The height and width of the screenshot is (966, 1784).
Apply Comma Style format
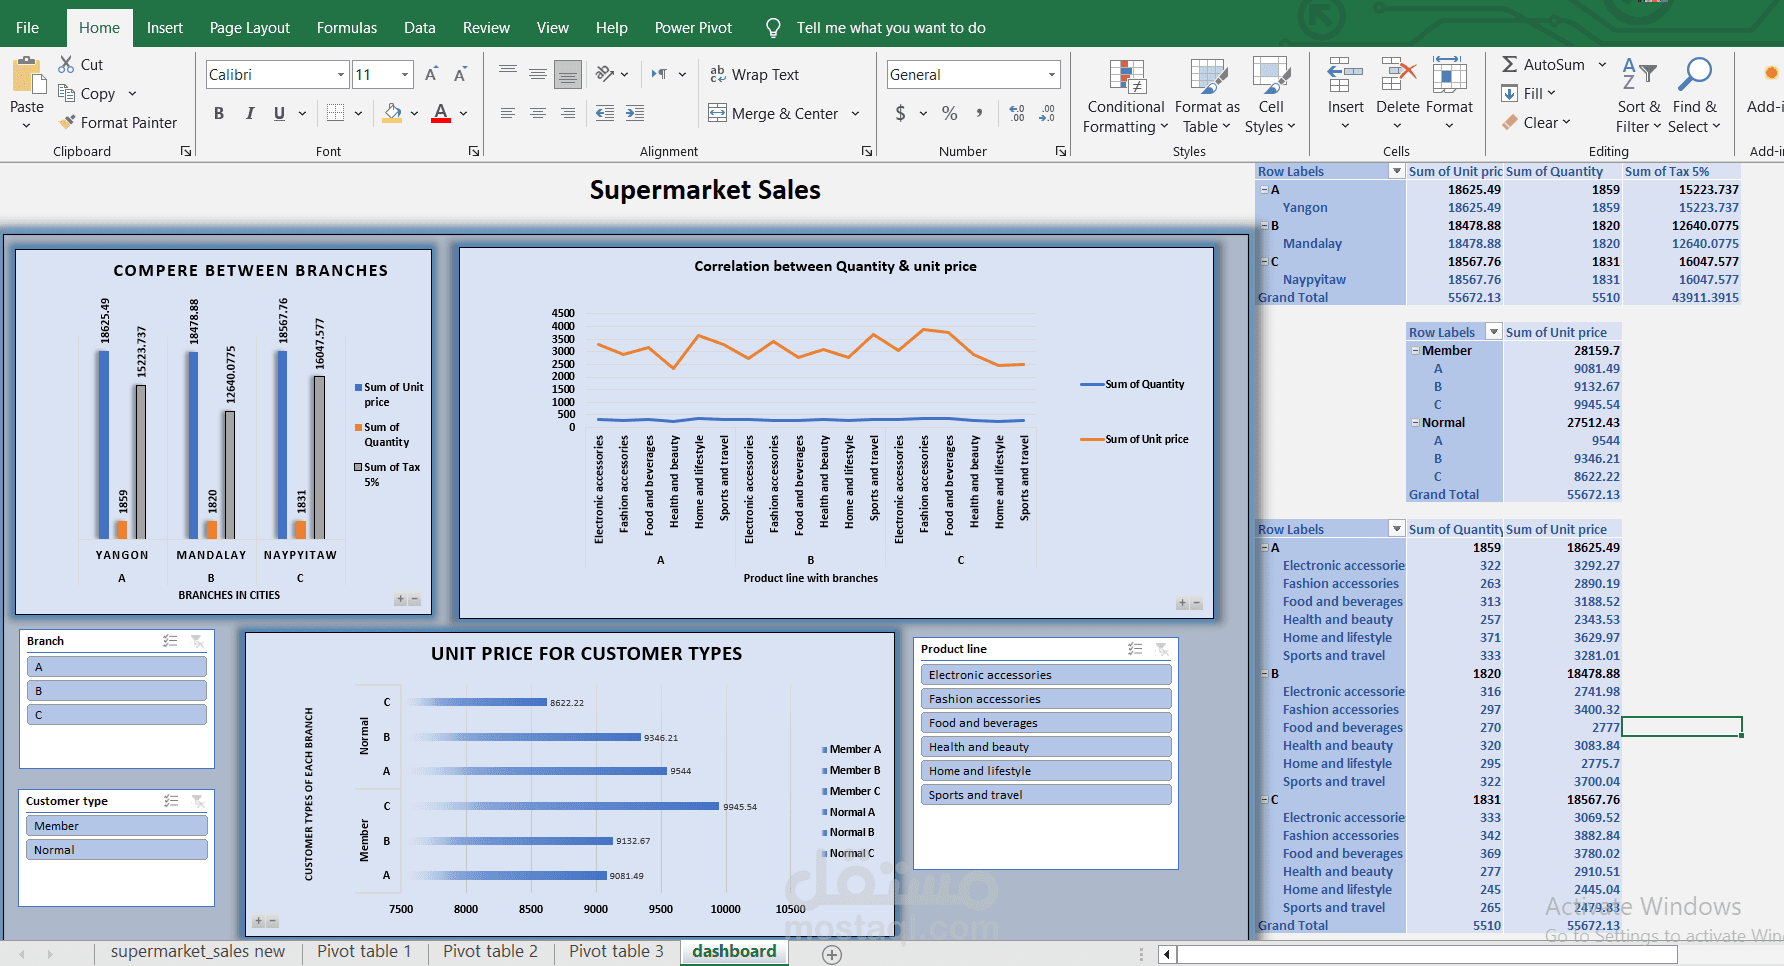click(x=979, y=113)
